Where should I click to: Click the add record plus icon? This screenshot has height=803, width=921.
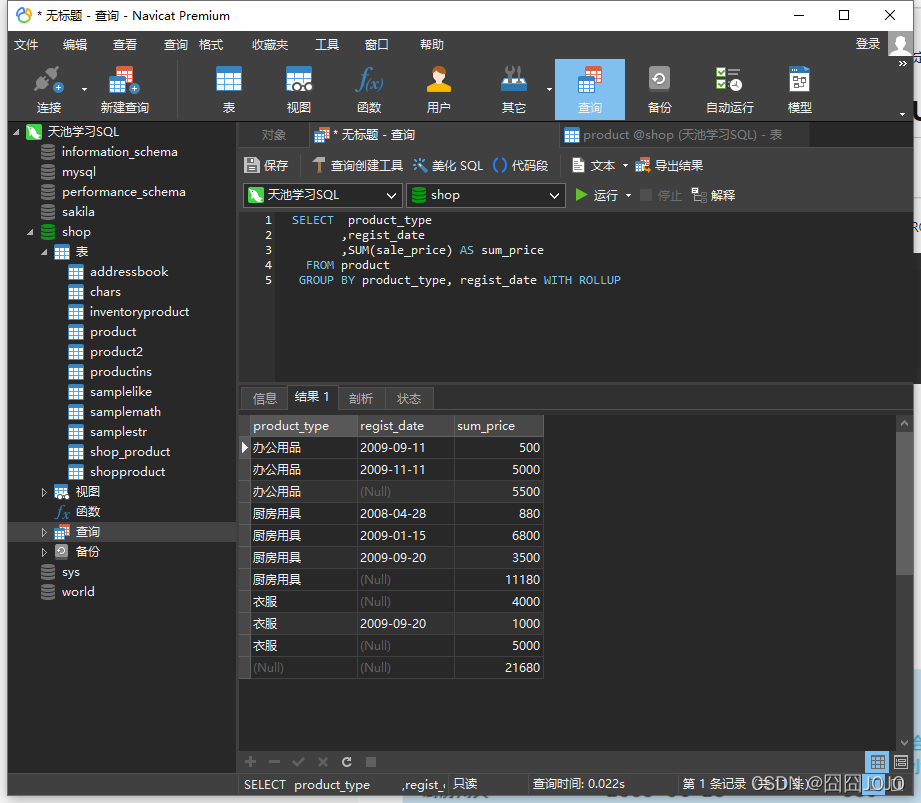251,762
